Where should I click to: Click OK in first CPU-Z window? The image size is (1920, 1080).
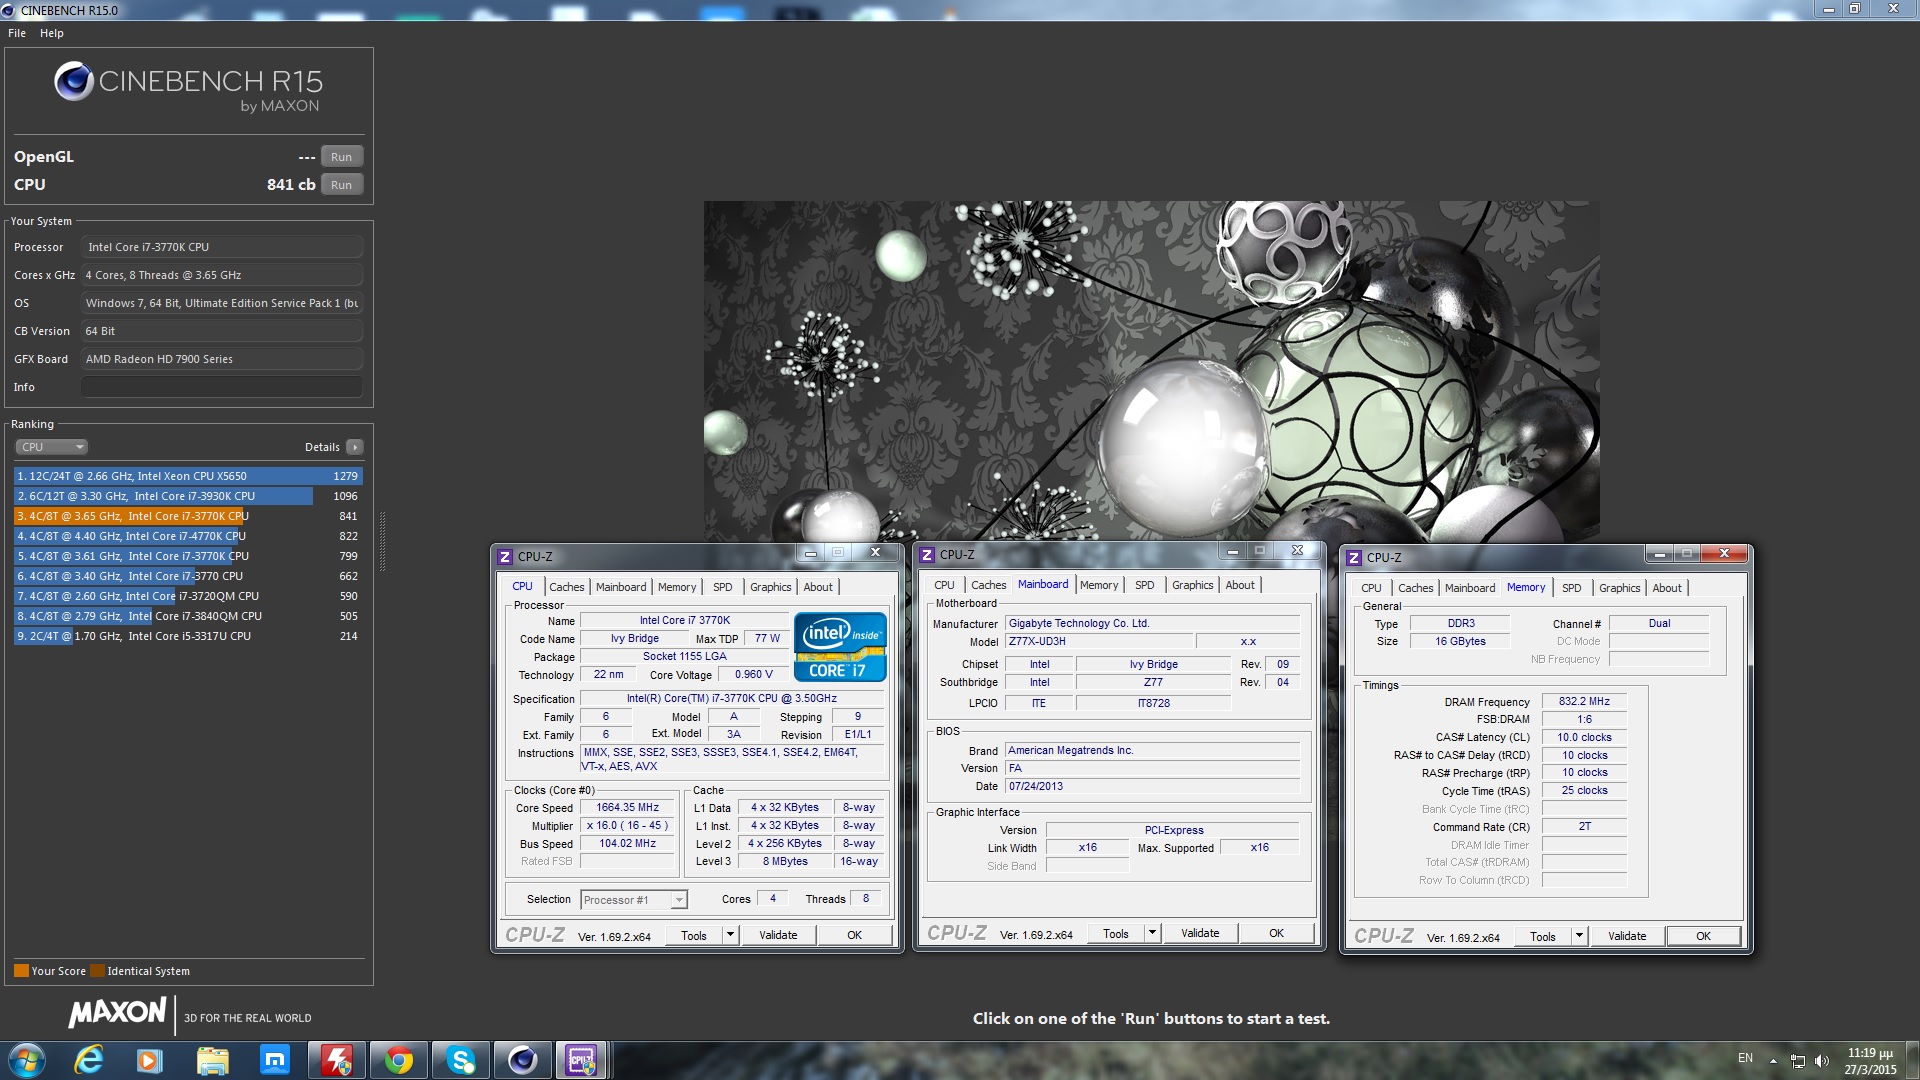click(x=854, y=936)
